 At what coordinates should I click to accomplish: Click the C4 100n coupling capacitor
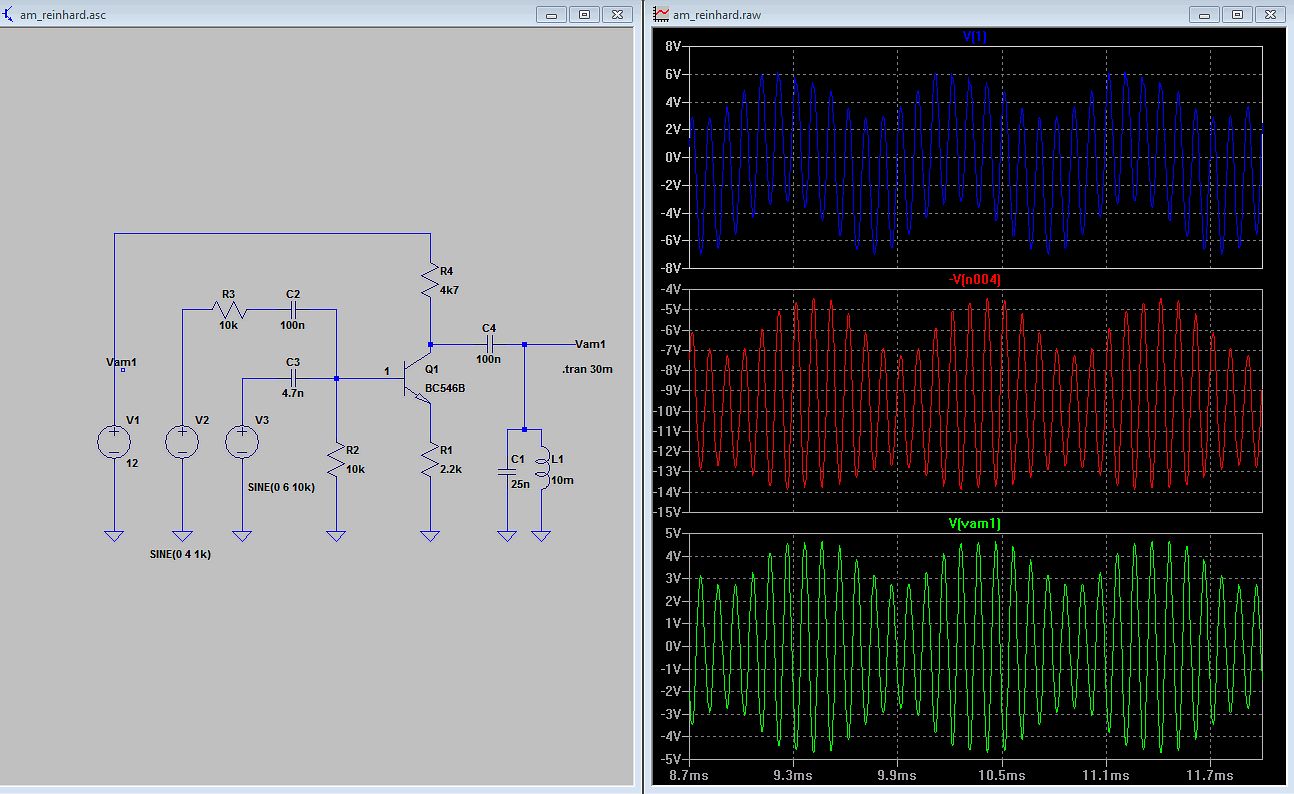(489, 343)
